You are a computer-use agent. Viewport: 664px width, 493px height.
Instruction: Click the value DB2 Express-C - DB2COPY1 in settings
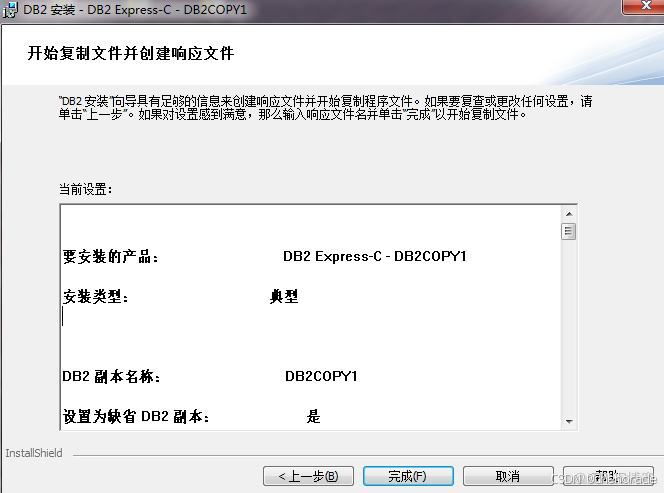coord(374,256)
